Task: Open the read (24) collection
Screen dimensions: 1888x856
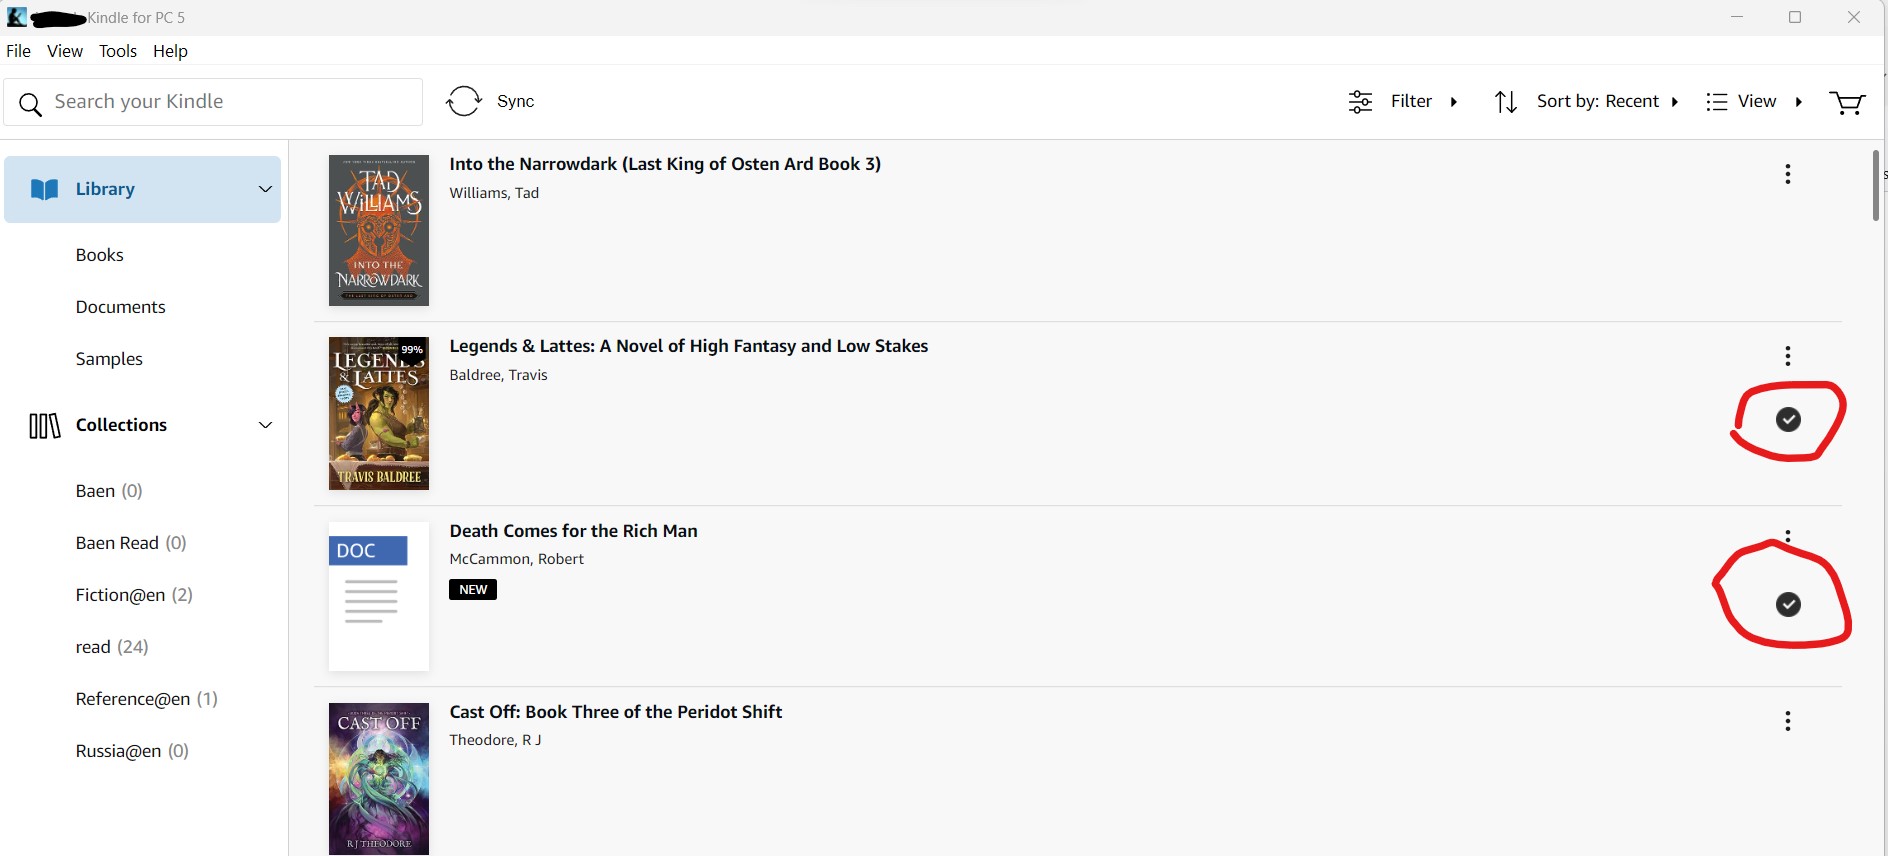Action: tap(112, 647)
